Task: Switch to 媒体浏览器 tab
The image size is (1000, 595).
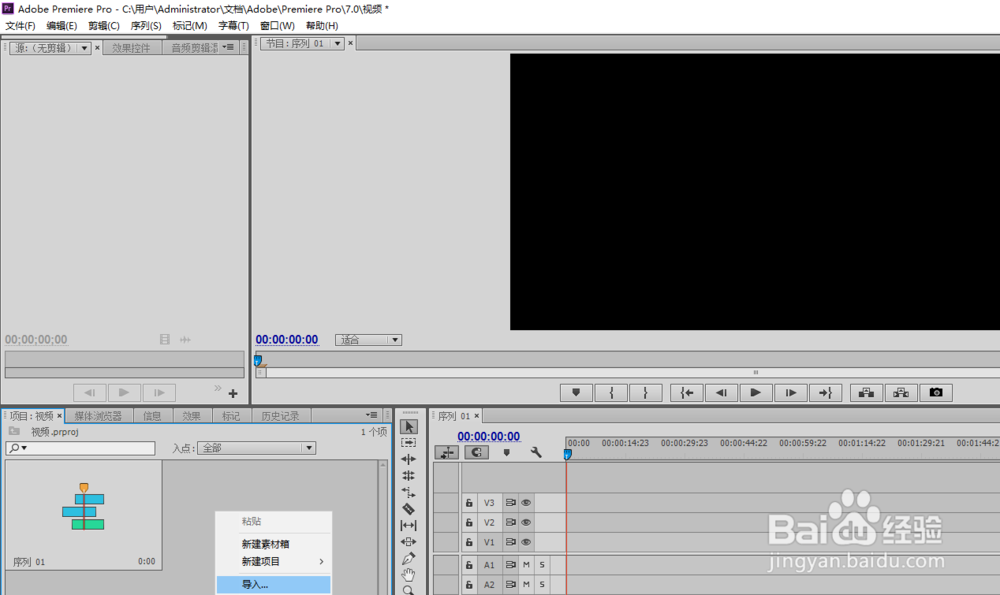Action: 98,416
